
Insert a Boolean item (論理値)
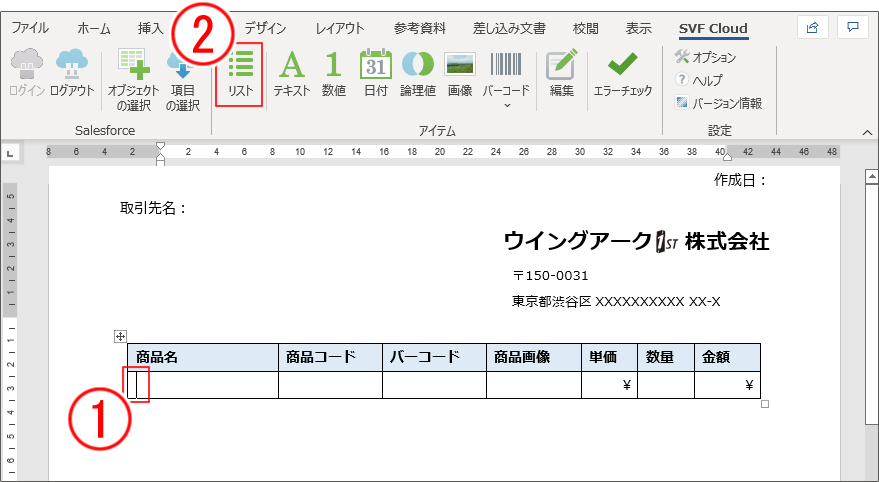[418, 73]
